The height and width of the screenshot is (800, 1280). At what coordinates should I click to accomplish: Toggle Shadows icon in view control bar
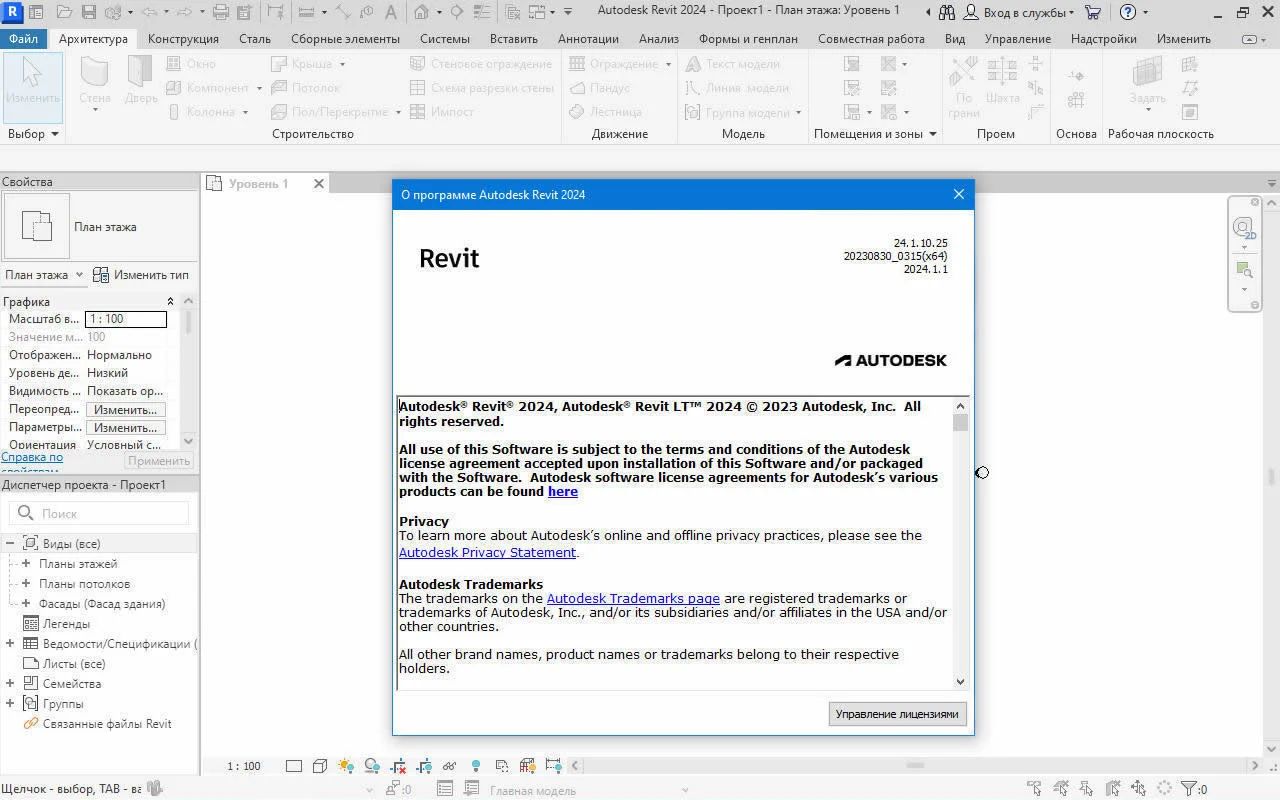[x=372, y=766]
